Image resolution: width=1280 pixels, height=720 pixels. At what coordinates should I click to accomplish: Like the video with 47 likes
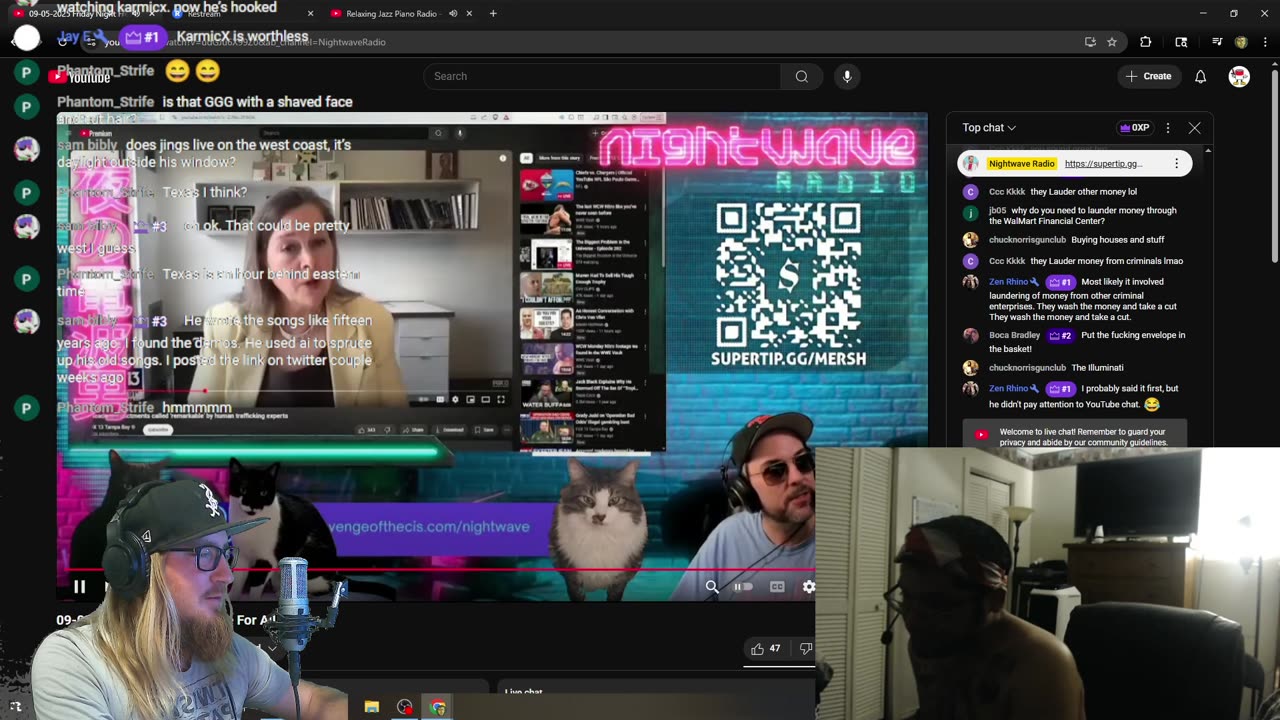pos(766,648)
